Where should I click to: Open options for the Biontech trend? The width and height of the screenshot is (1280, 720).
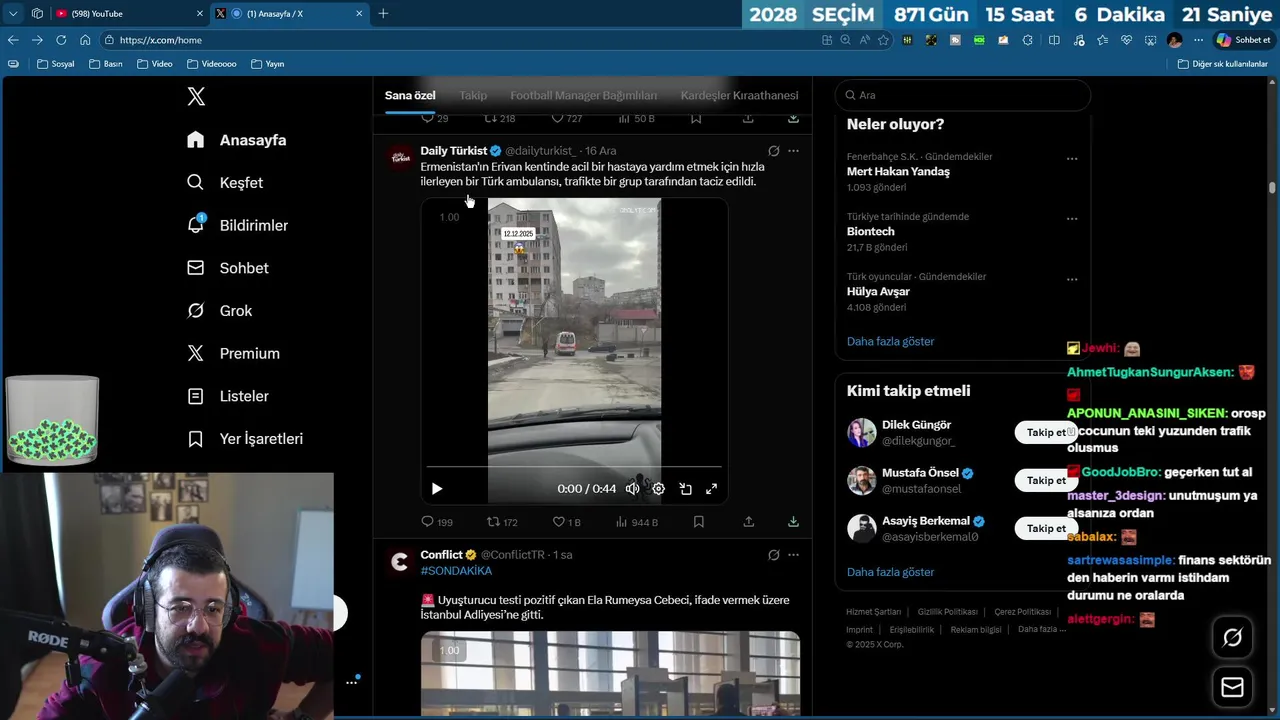coord(1072,219)
